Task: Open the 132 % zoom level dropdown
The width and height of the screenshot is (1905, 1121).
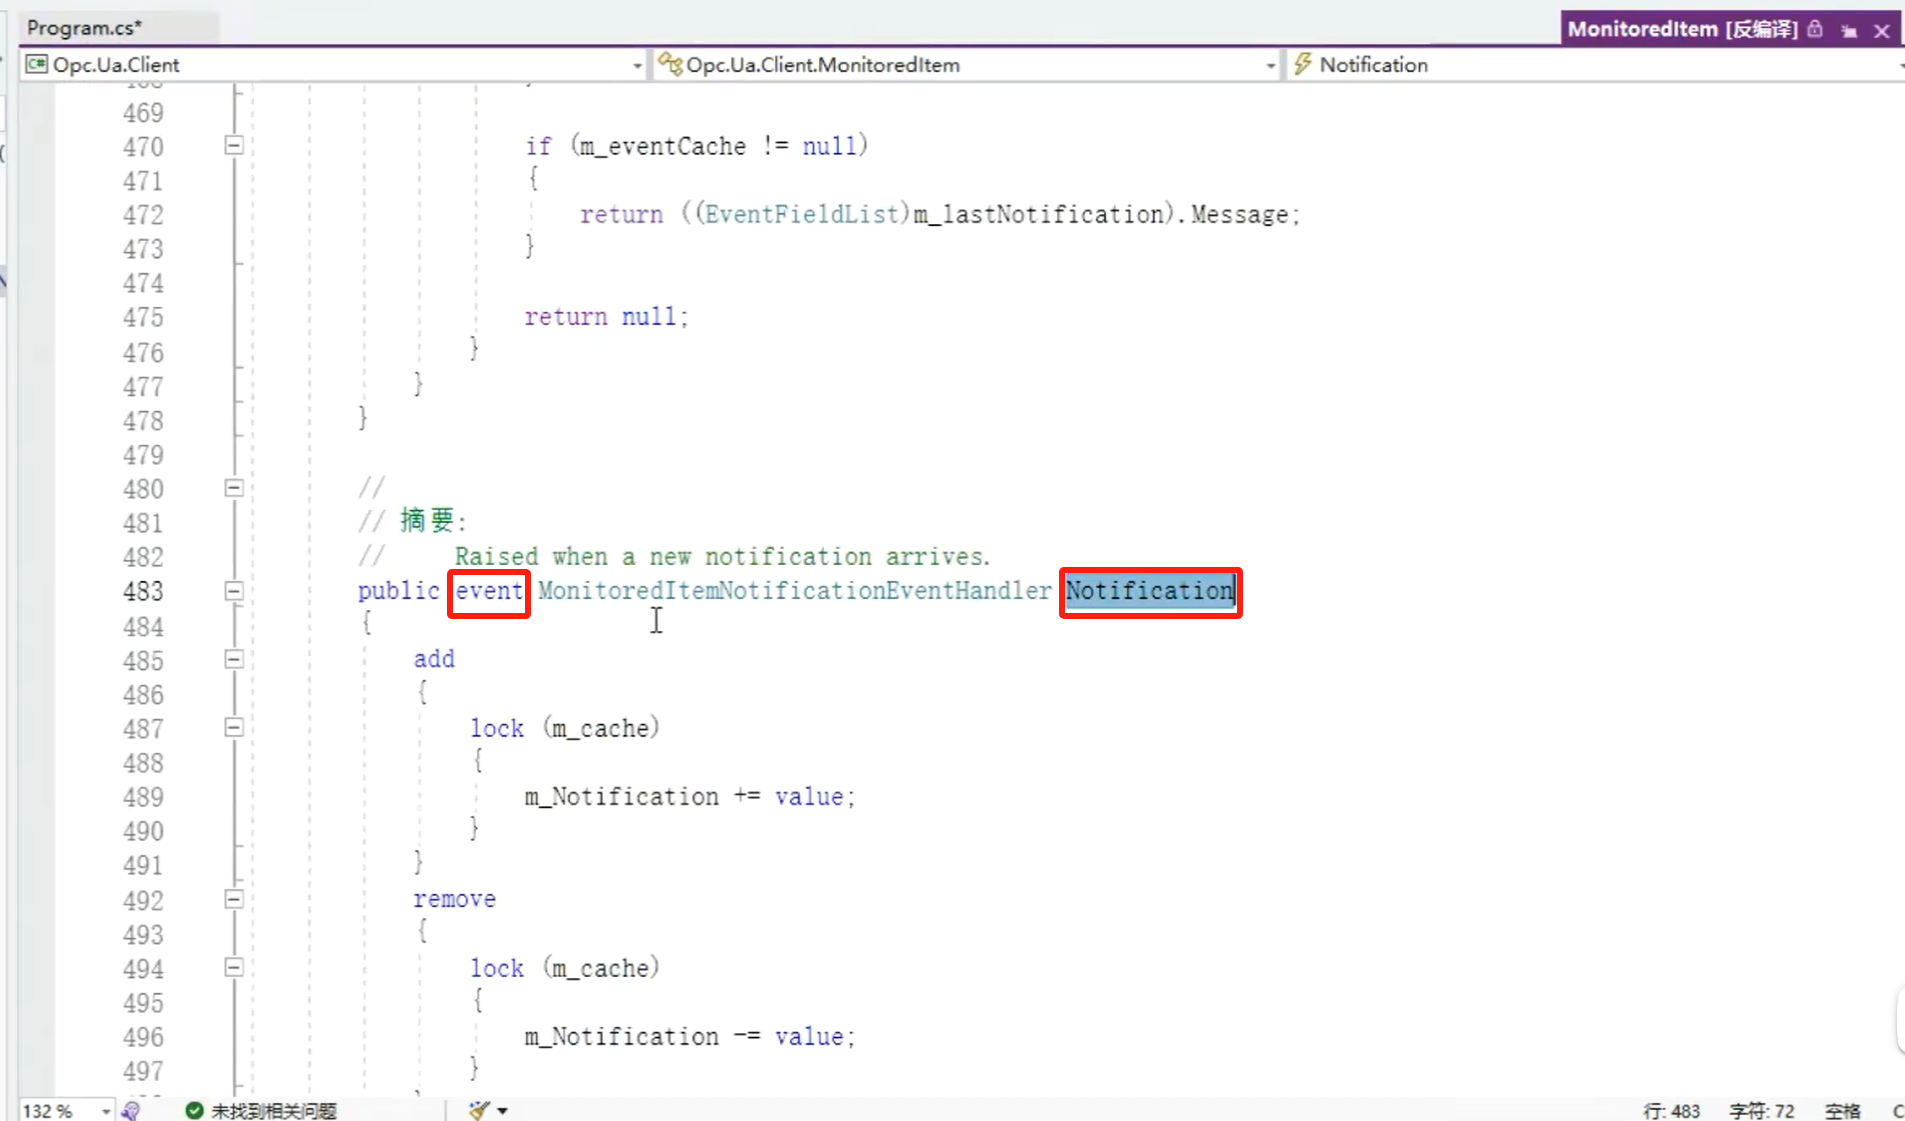Action: [x=105, y=1111]
